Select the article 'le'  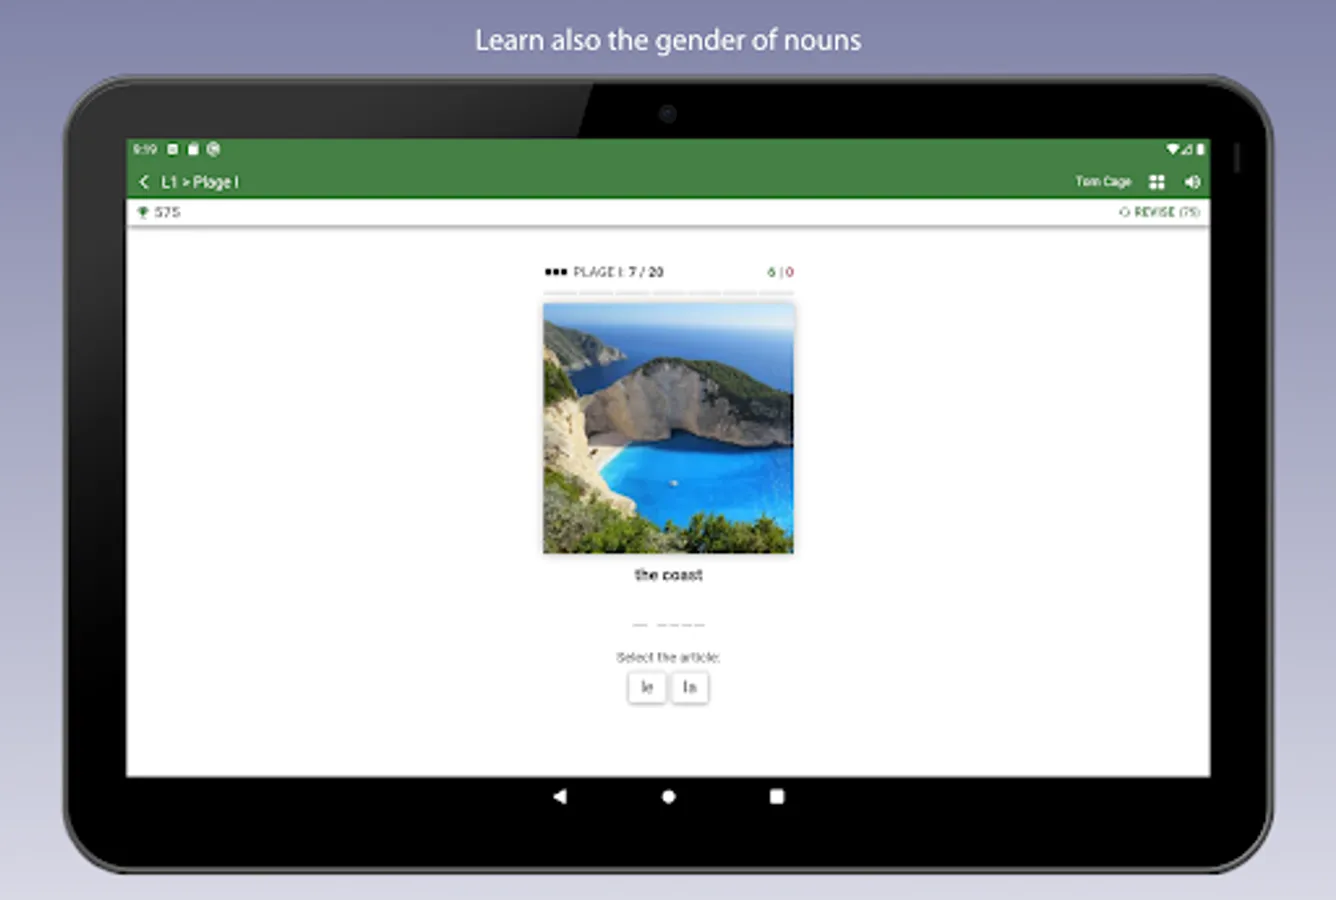click(647, 687)
